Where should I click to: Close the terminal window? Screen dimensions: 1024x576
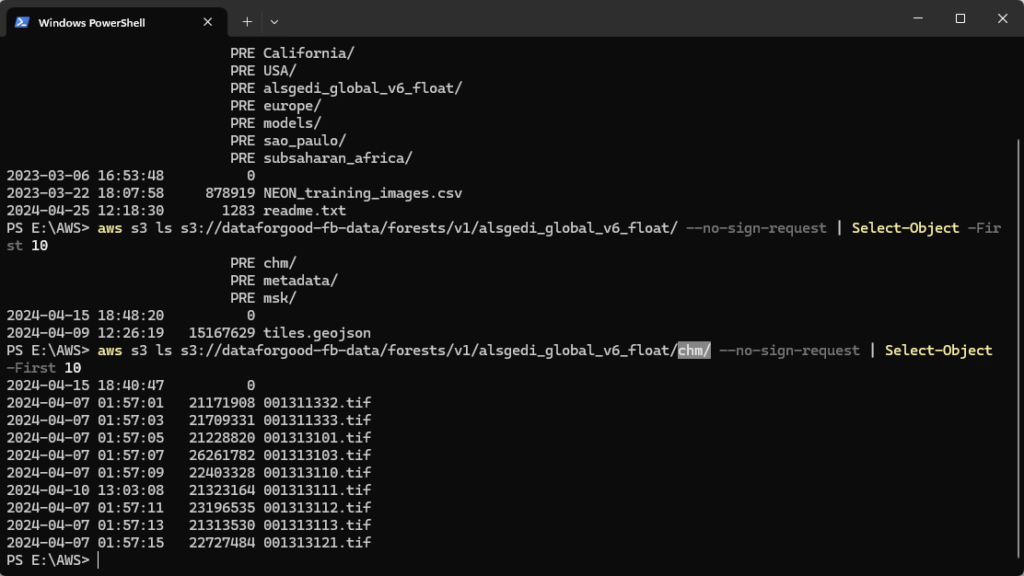pyautogui.click(x=1002, y=18)
